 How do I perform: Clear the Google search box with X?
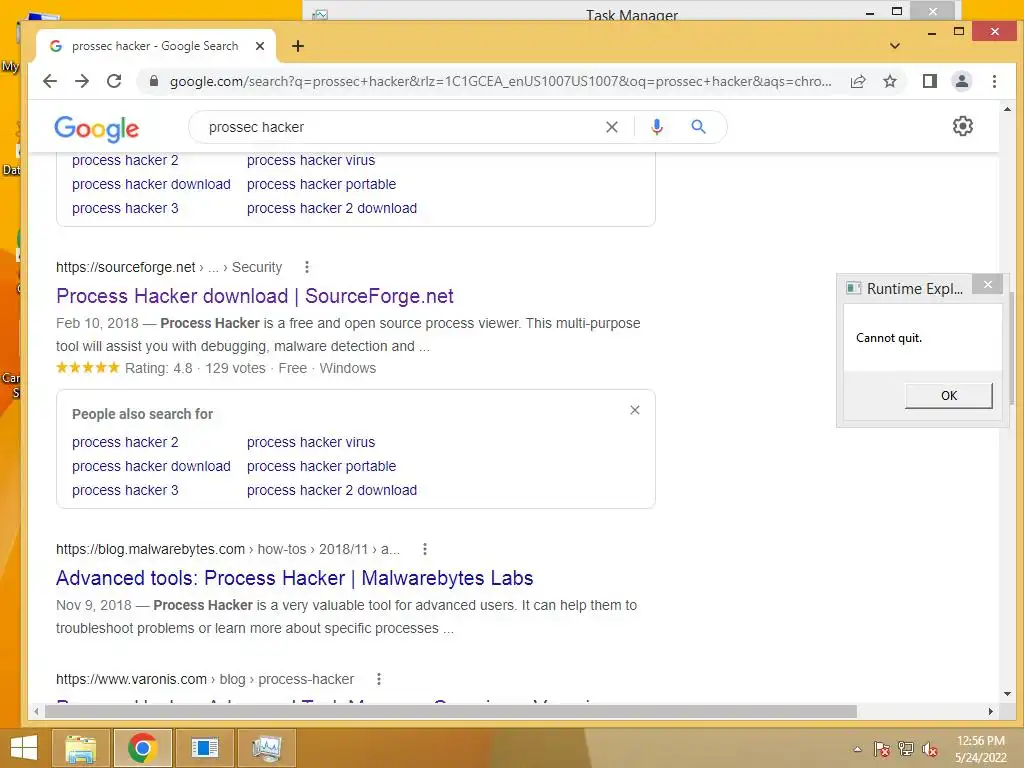(611, 127)
